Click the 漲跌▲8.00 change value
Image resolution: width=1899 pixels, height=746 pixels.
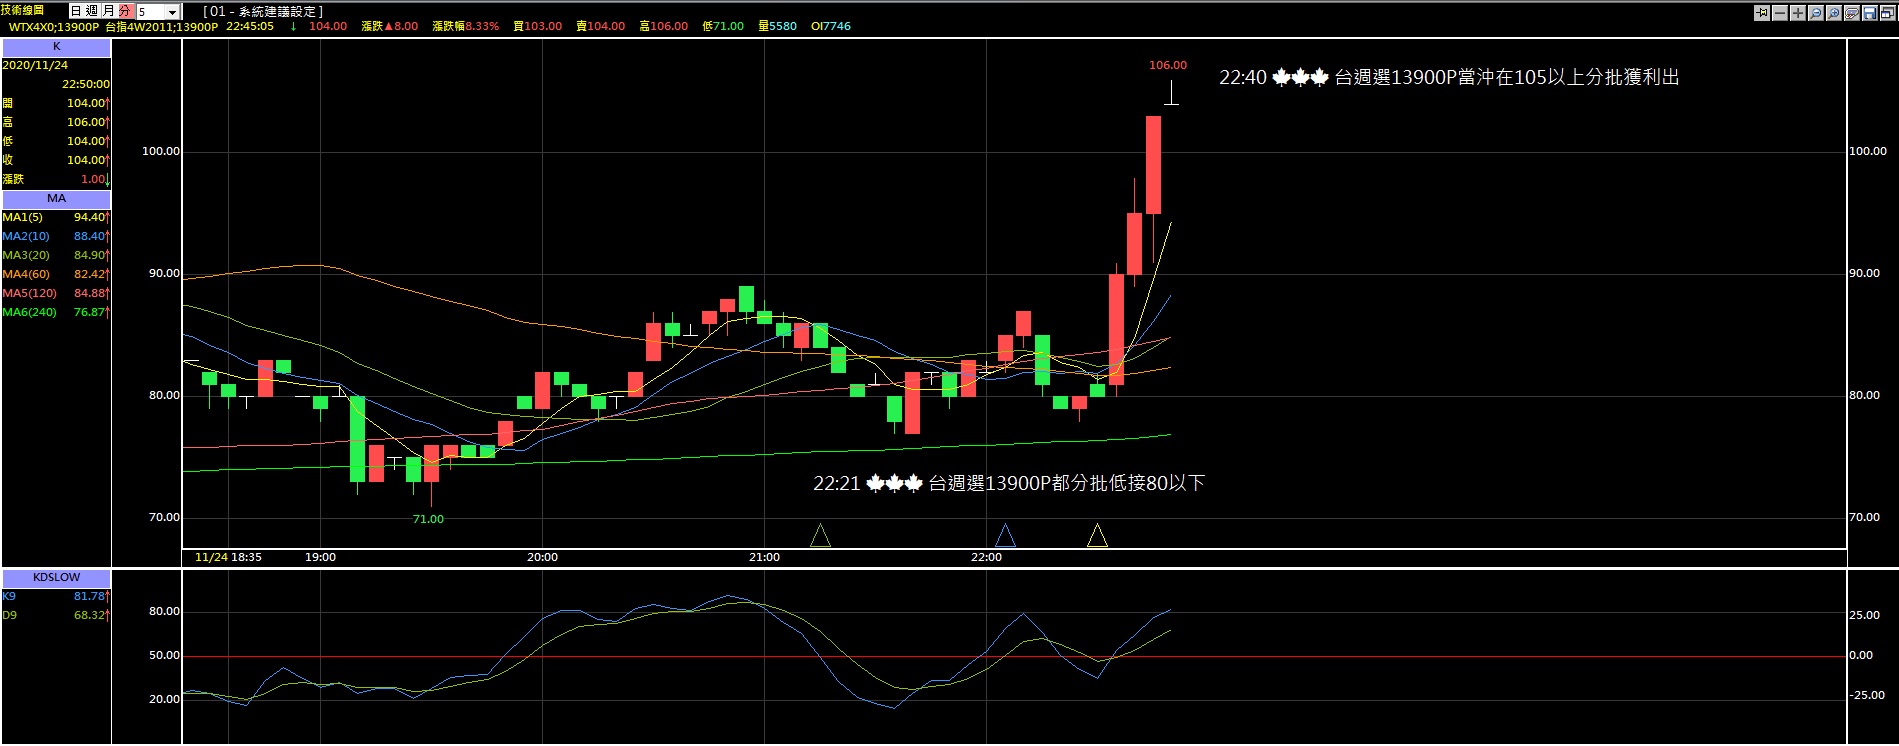390,27
